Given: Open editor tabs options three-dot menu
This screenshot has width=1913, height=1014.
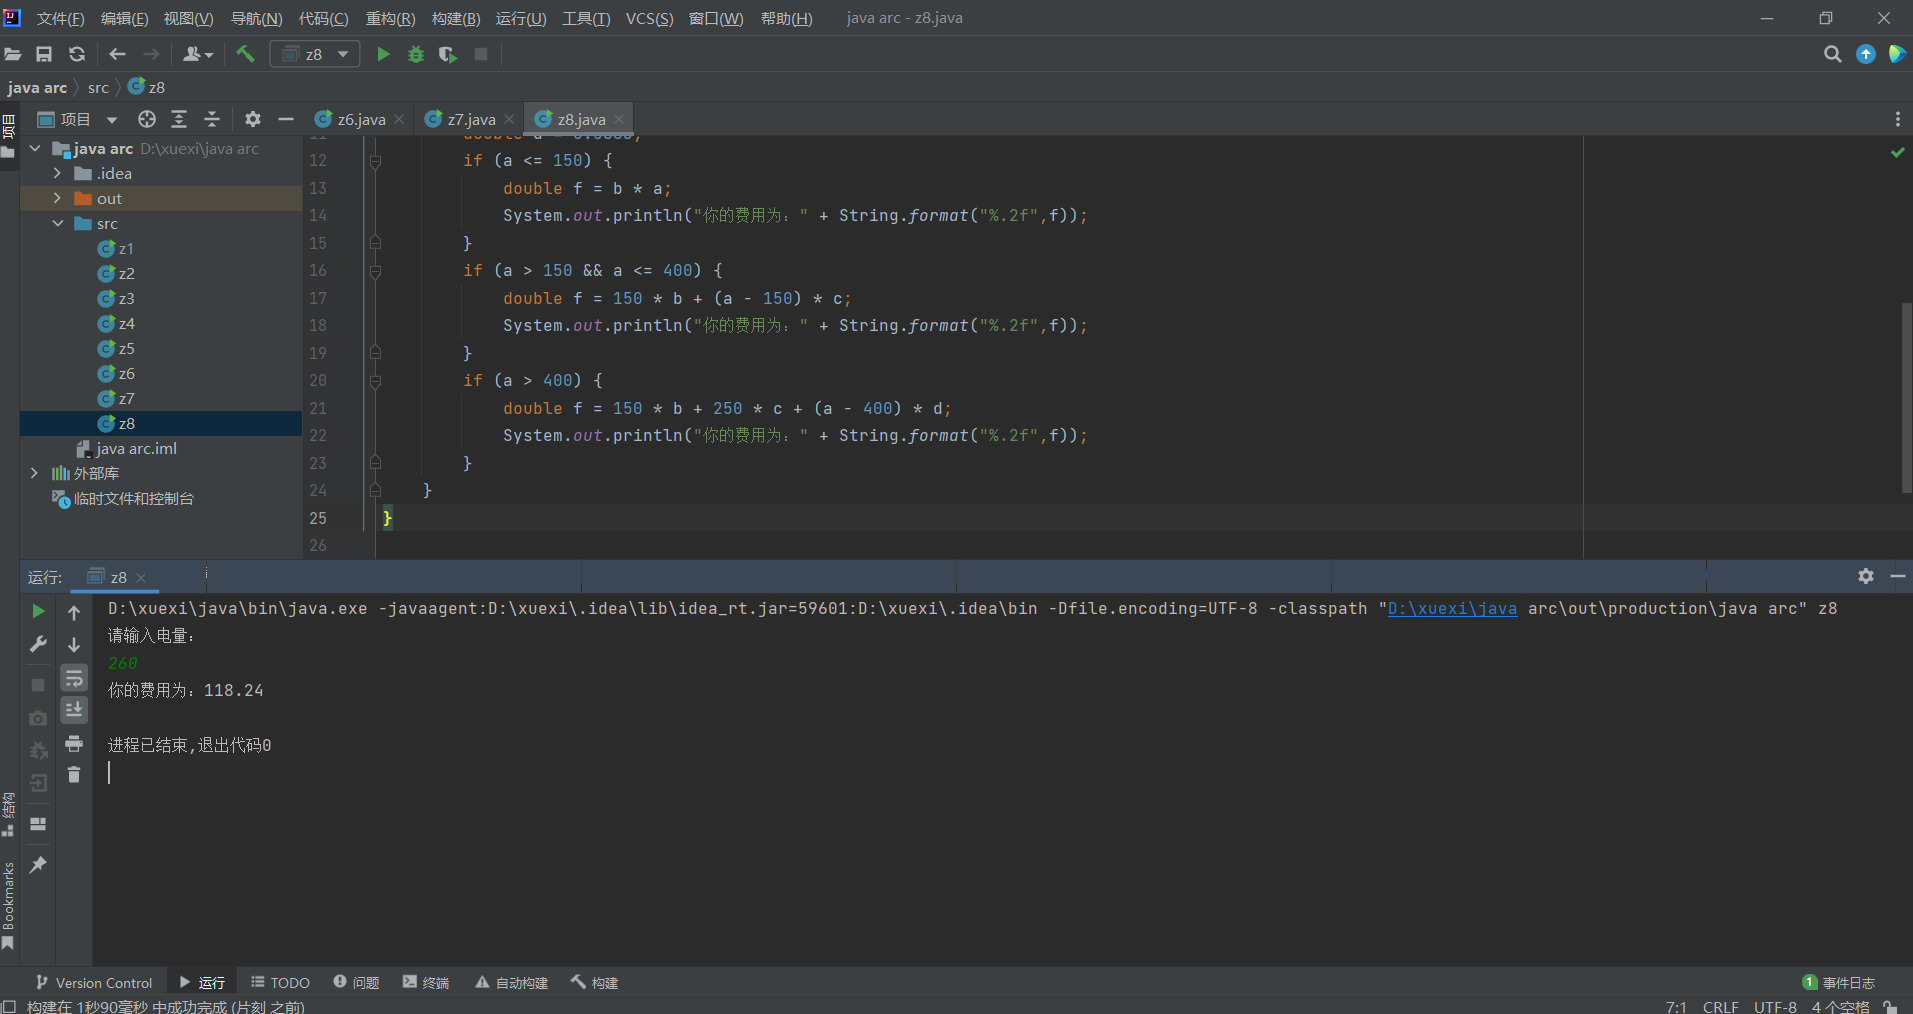Looking at the screenshot, I should click(x=1897, y=119).
